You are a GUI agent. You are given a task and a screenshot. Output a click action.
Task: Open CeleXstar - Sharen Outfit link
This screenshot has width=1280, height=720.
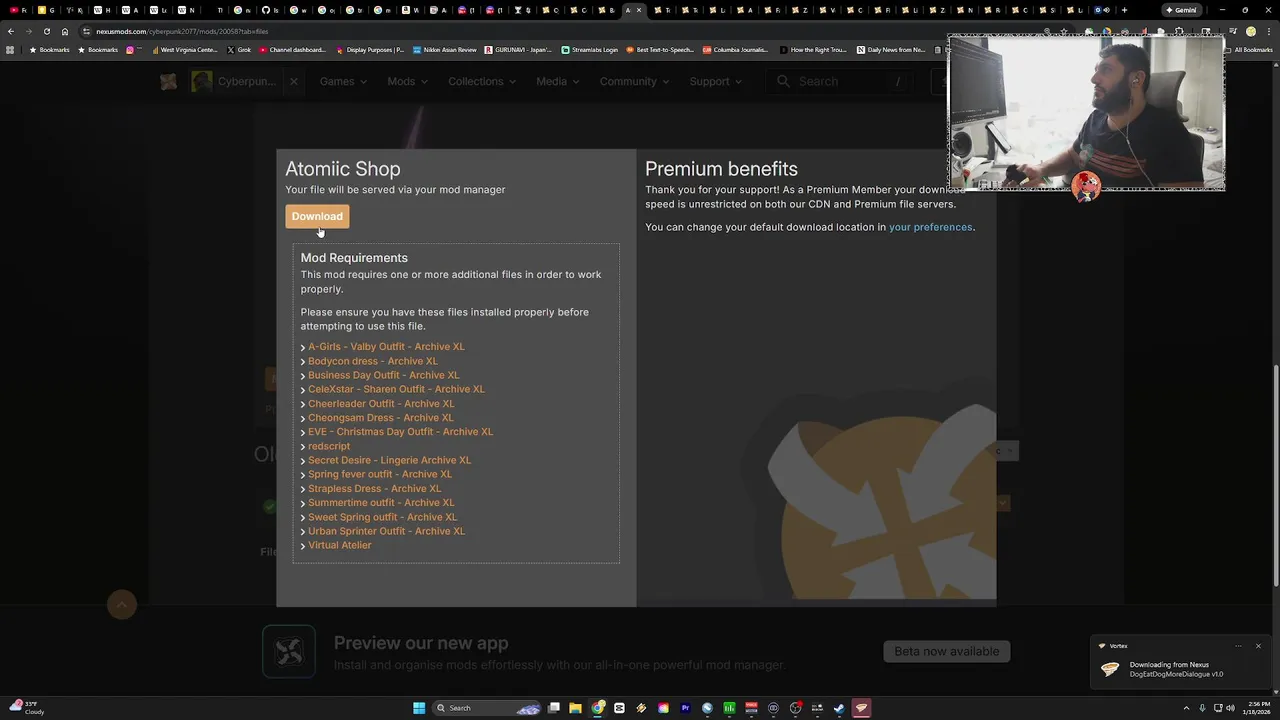point(396,389)
